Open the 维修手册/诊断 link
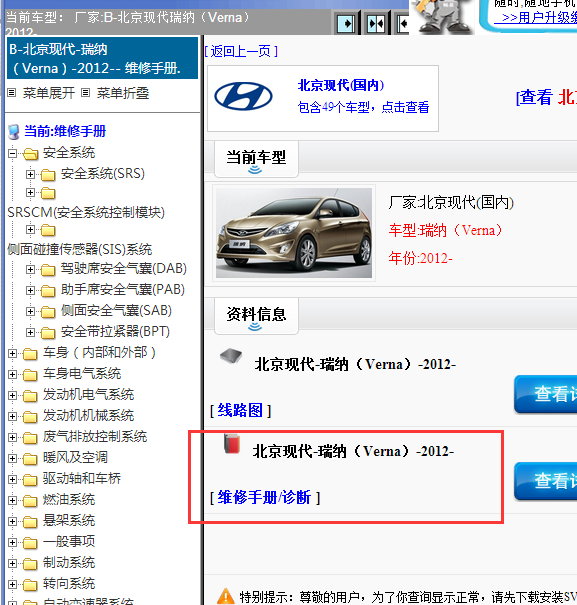The width and height of the screenshot is (577, 605). pyautogui.click(x=265, y=497)
